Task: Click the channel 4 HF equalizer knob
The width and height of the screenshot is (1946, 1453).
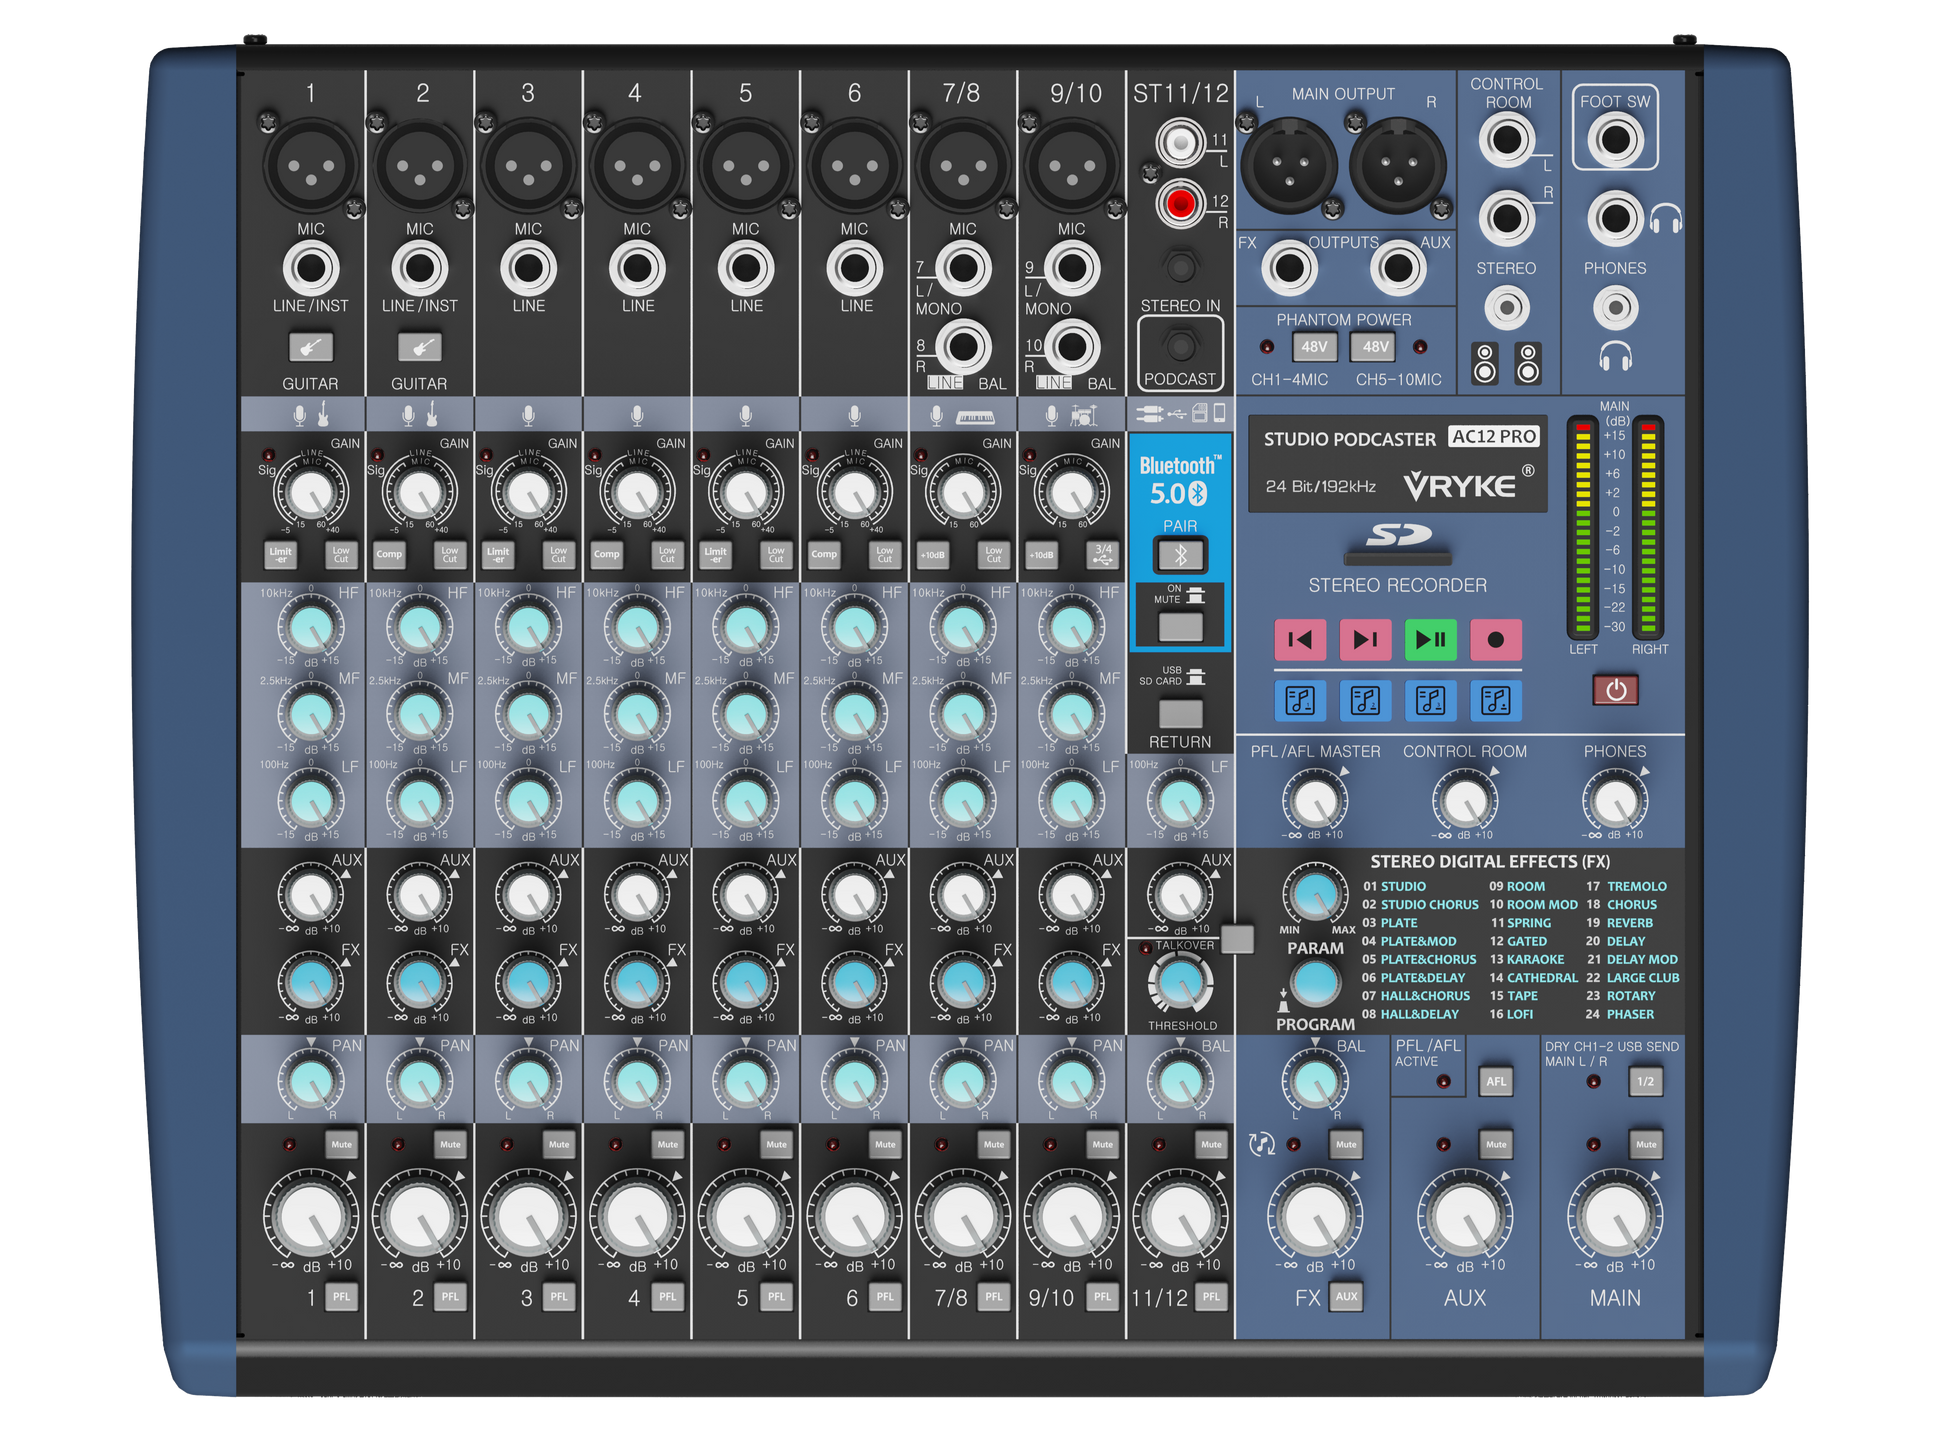Action: pos(637,628)
